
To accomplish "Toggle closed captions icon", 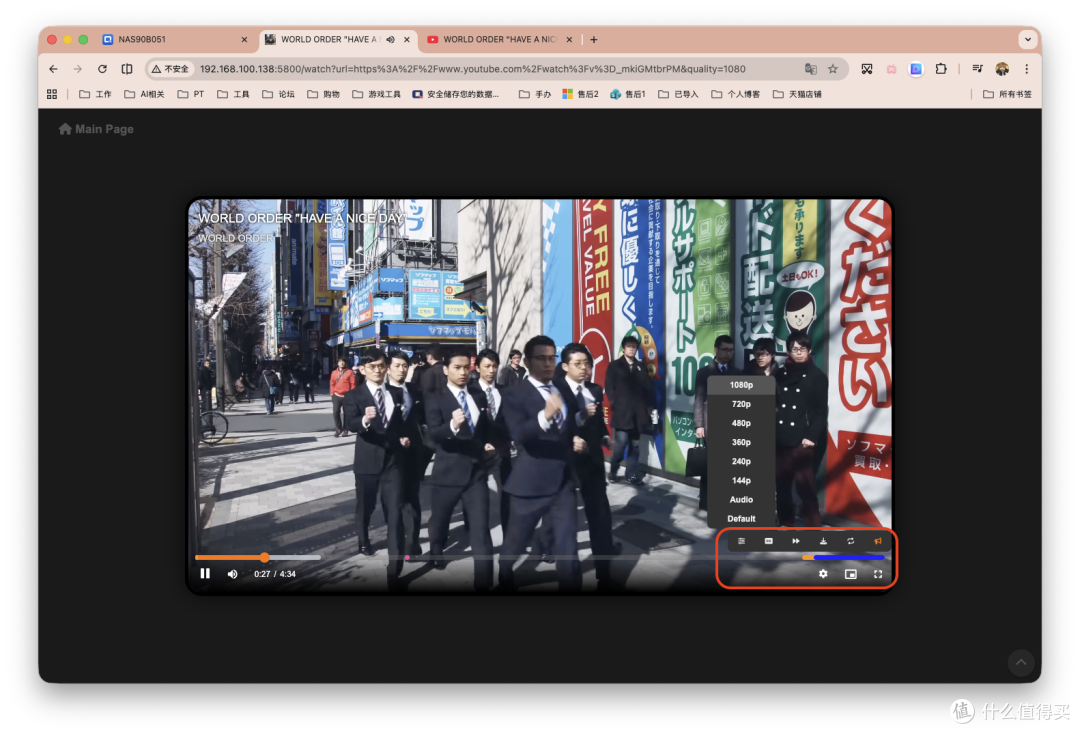I will (x=769, y=541).
